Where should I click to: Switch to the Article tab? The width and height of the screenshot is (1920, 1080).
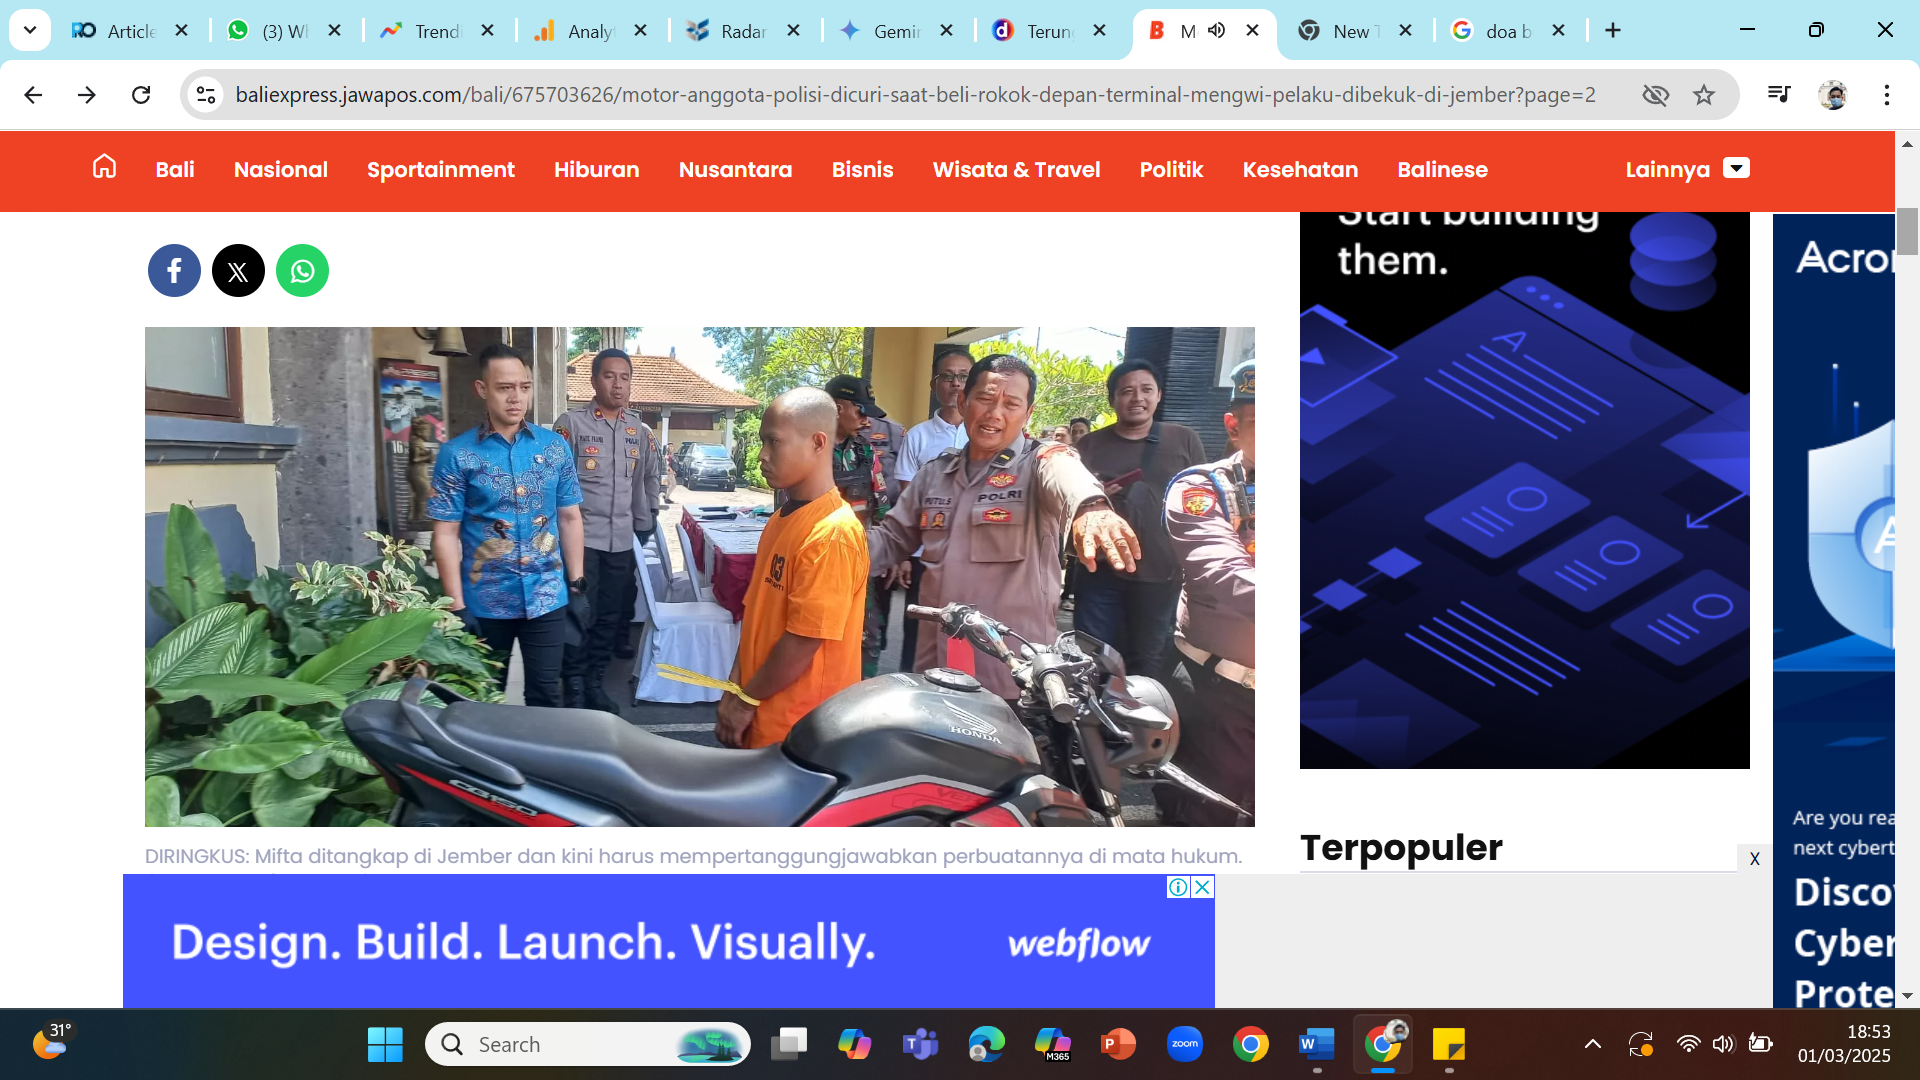113,31
